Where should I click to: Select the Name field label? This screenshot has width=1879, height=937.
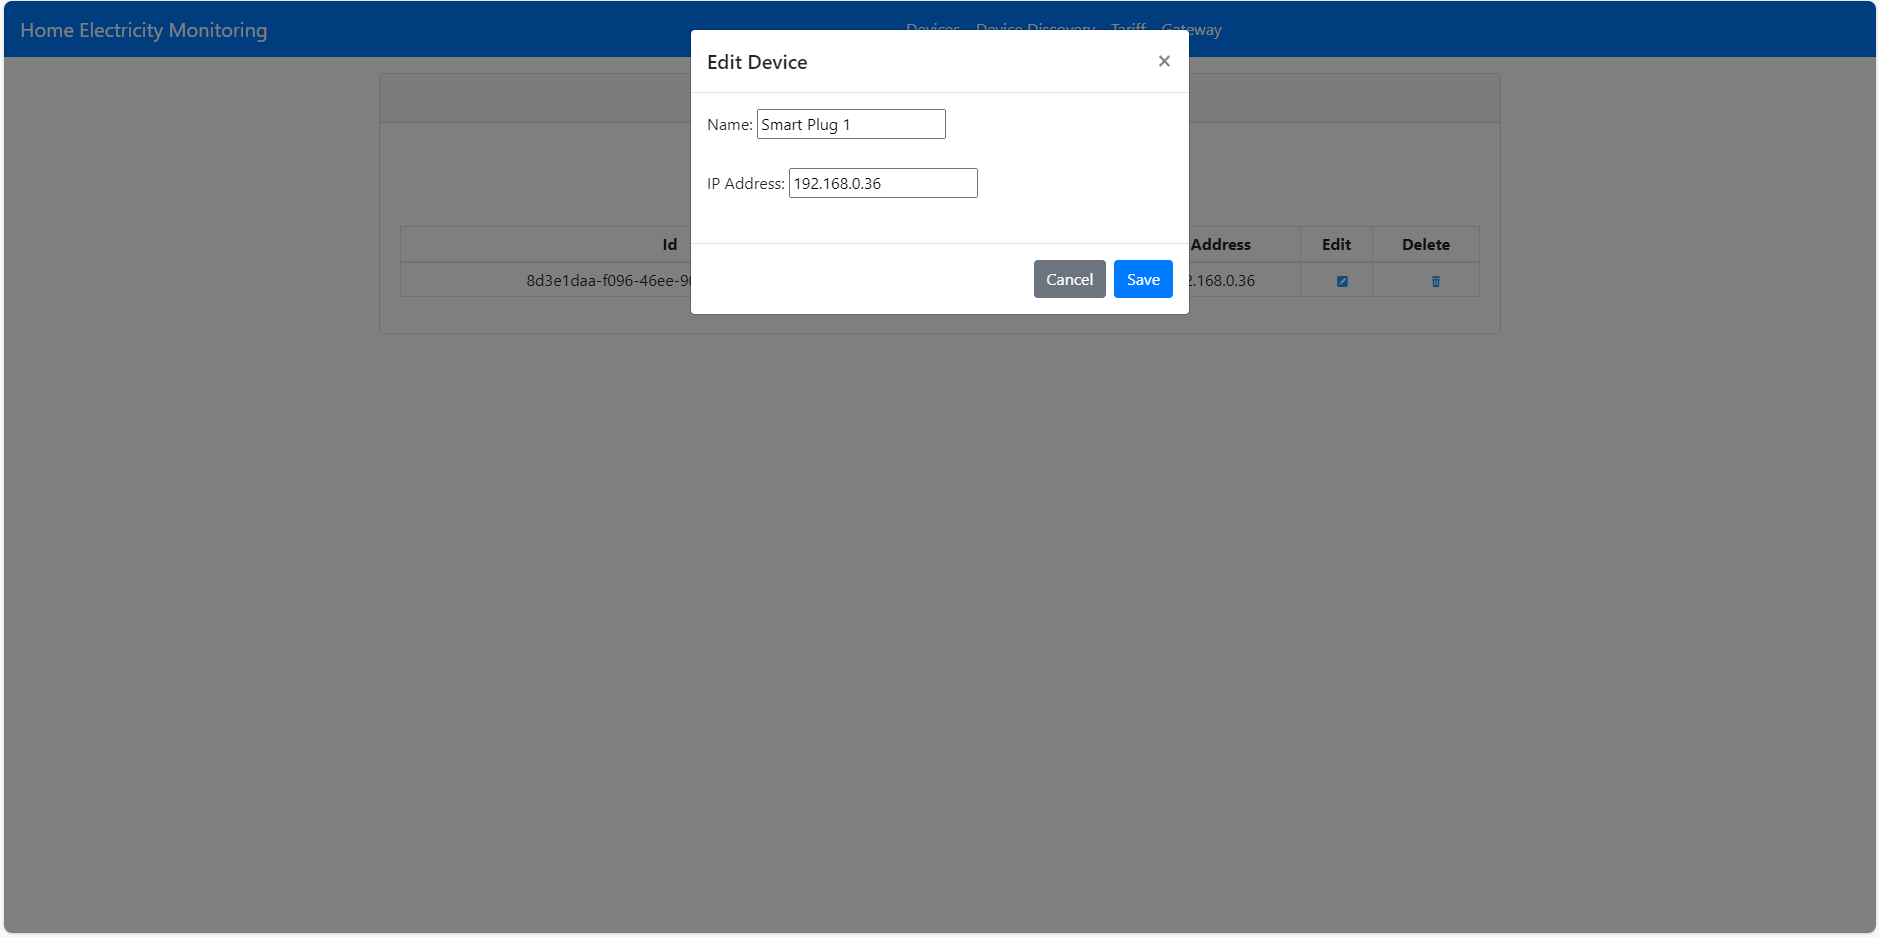point(729,124)
